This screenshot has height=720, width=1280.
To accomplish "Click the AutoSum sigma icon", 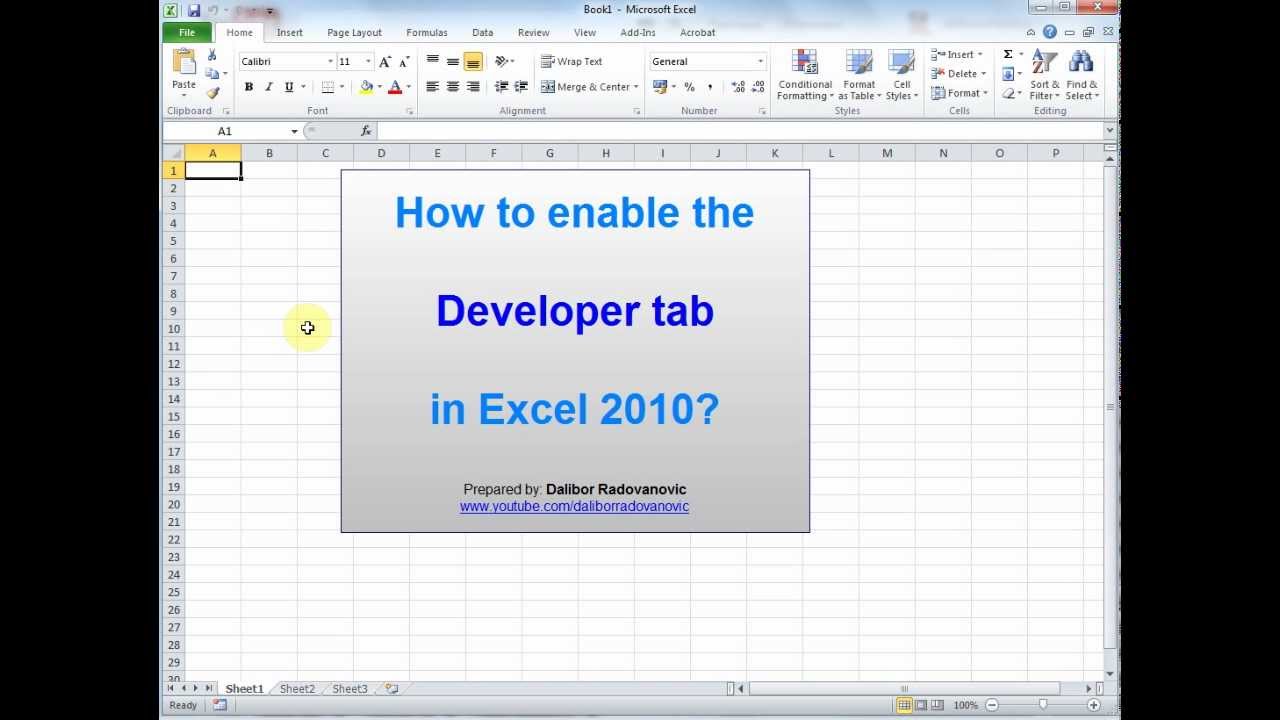I will (1008, 55).
